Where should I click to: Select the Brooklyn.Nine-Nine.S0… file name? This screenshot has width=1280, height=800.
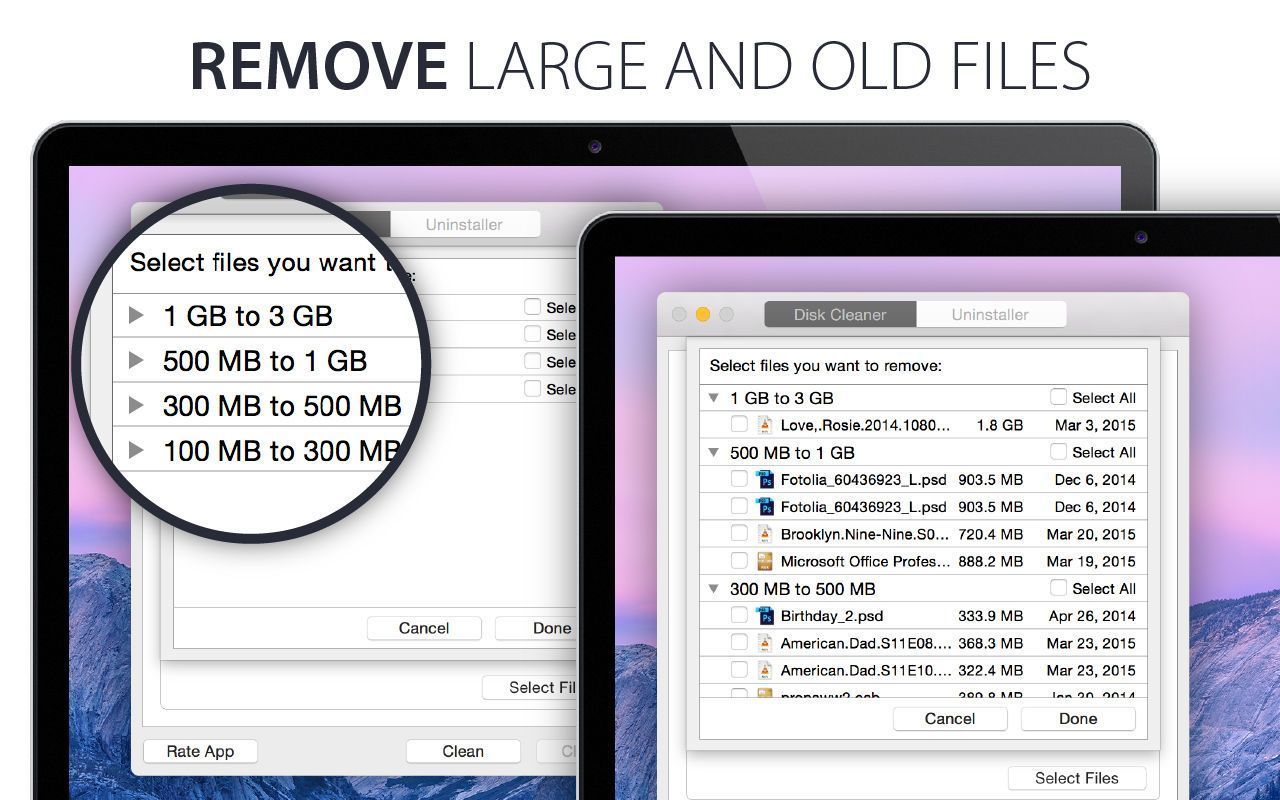pos(865,534)
